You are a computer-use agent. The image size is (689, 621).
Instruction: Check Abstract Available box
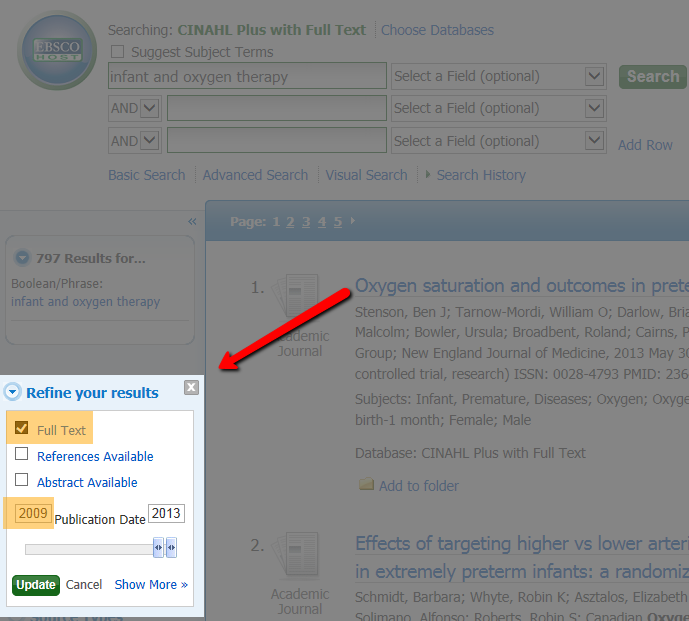pyautogui.click(x=22, y=479)
